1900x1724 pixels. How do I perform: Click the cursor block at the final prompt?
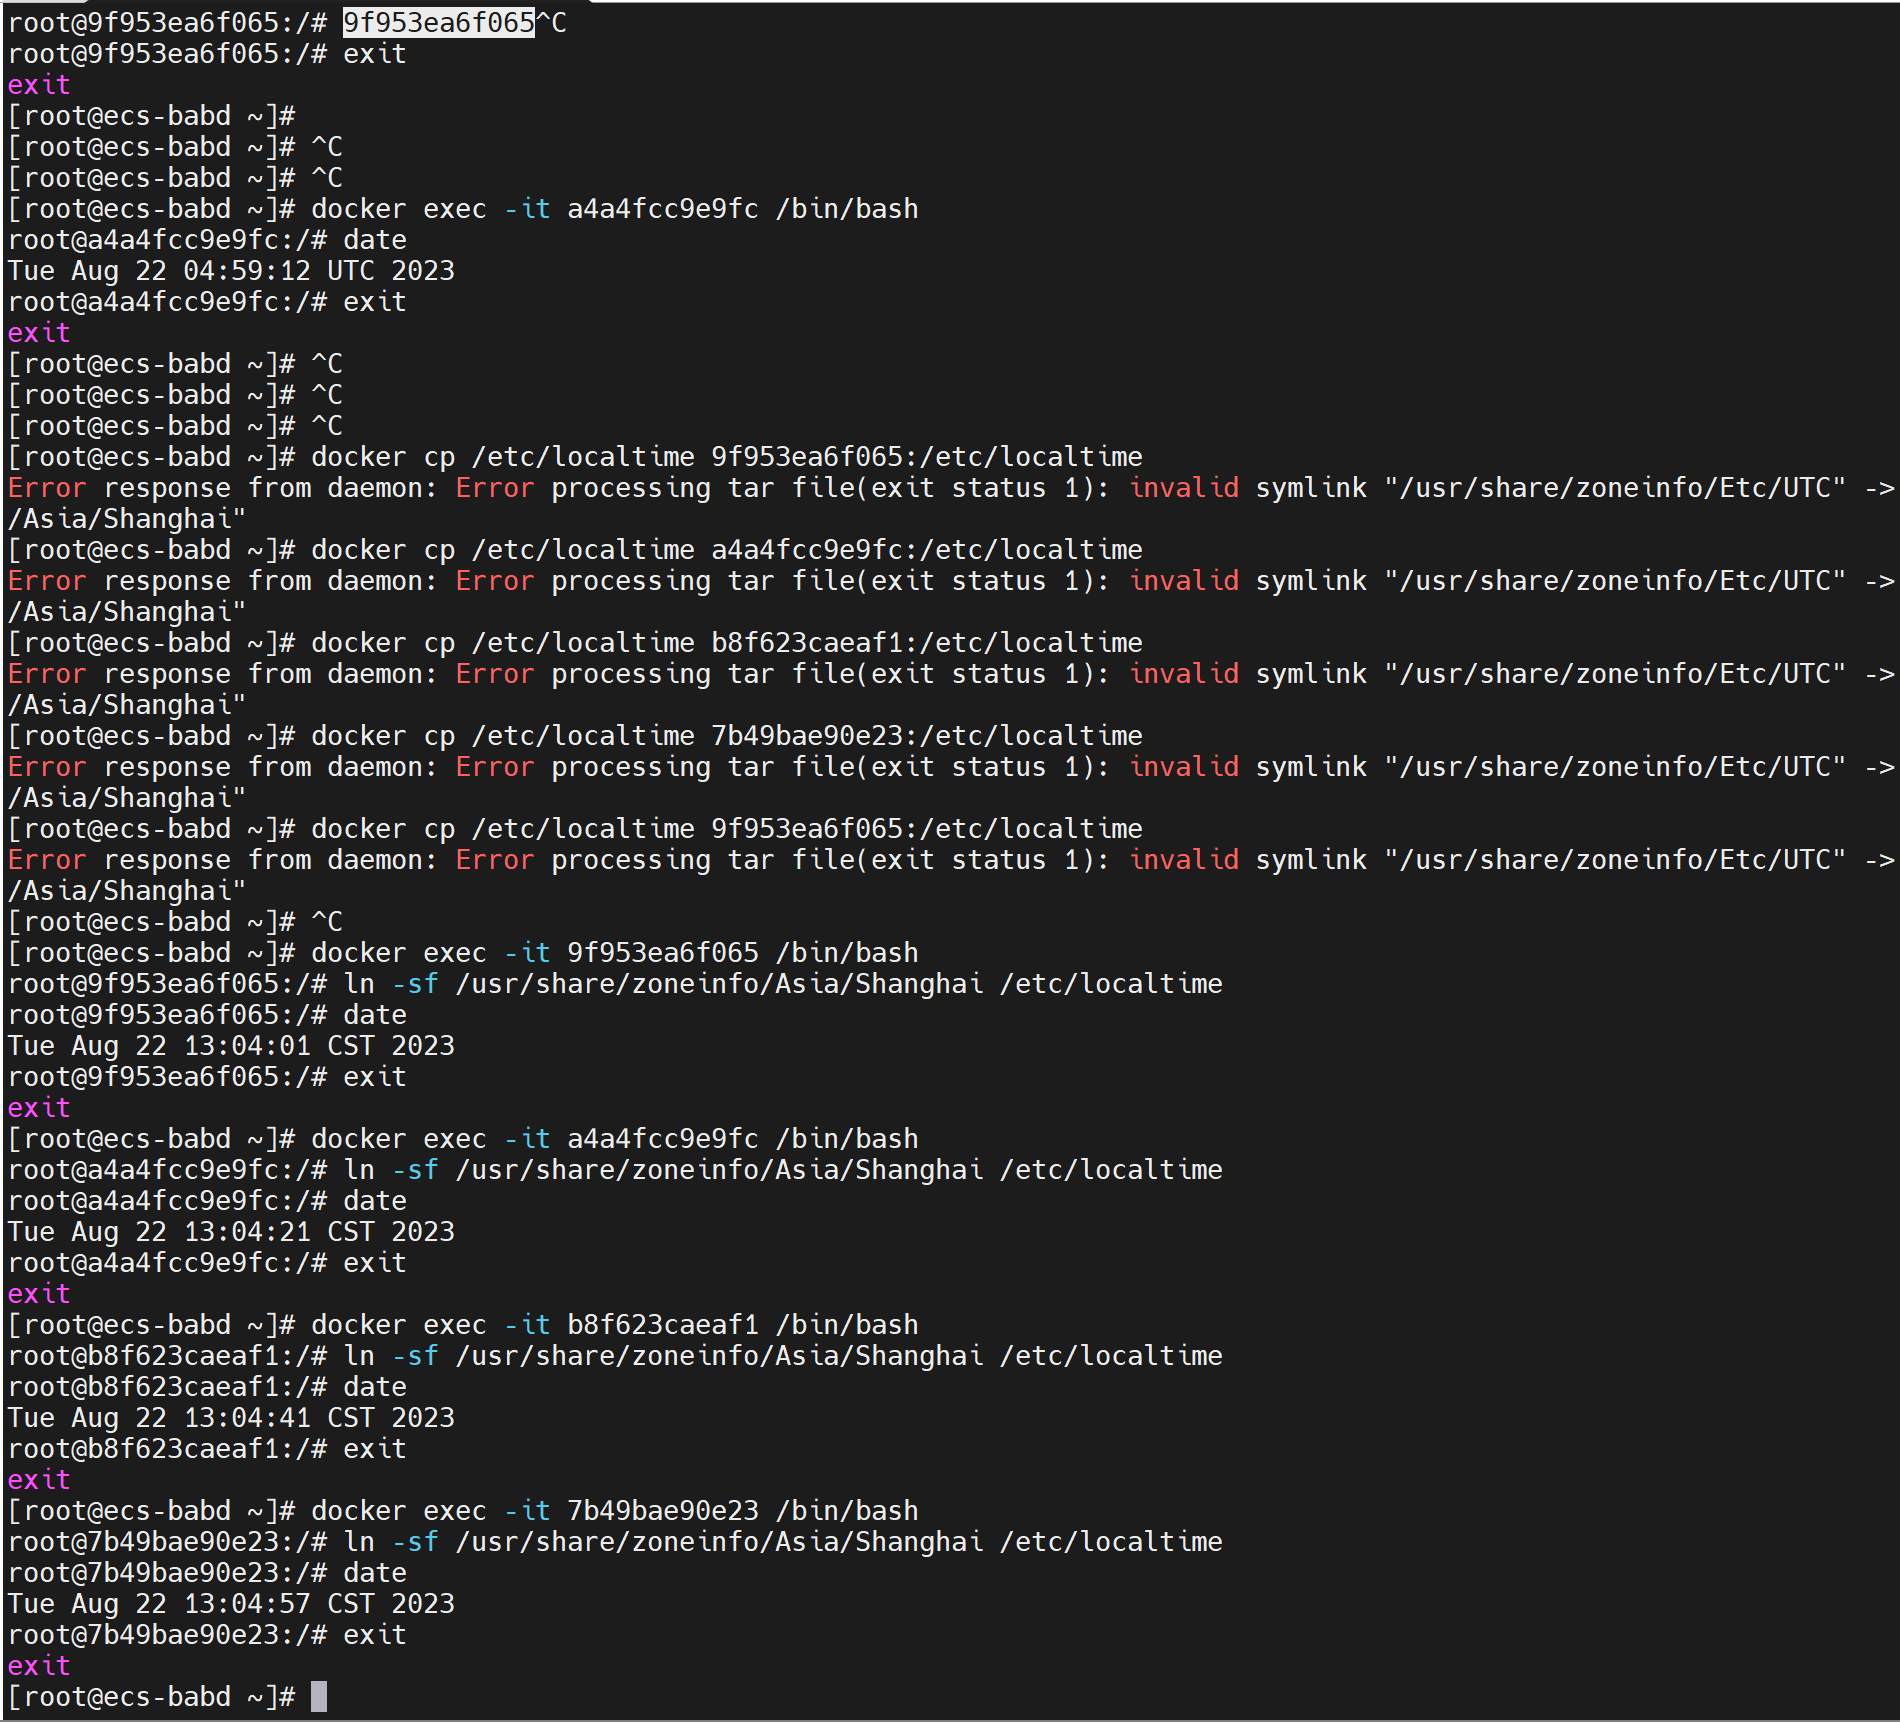click(x=319, y=1697)
